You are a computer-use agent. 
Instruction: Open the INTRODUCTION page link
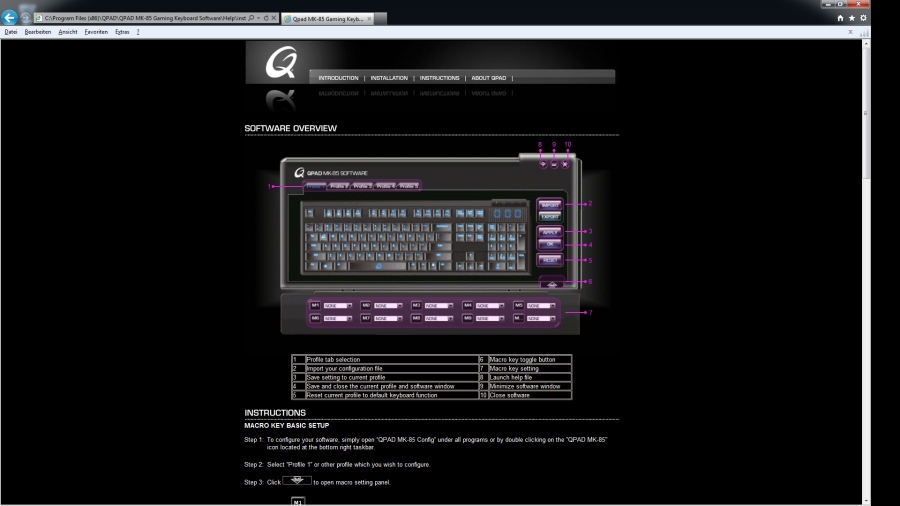338,78
